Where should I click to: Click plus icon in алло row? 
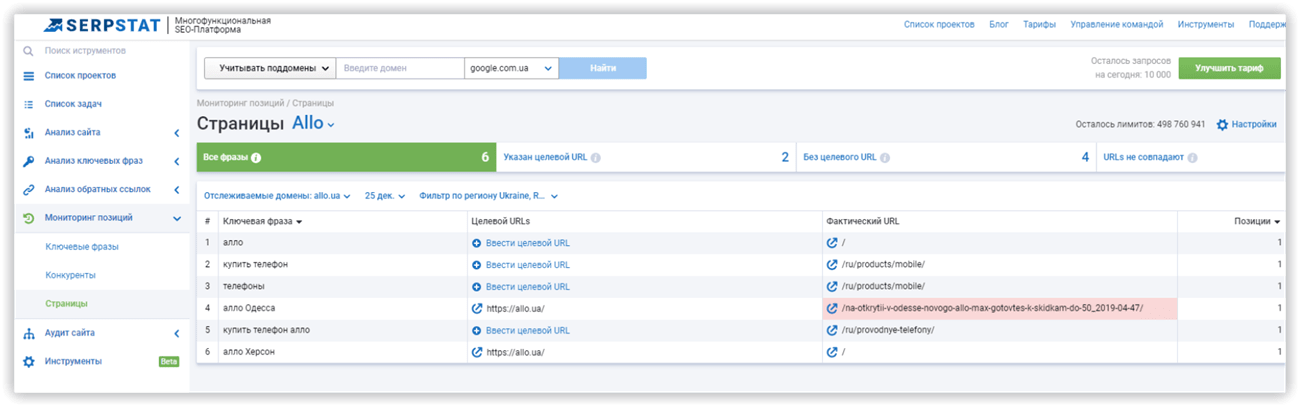coord(476,243)
